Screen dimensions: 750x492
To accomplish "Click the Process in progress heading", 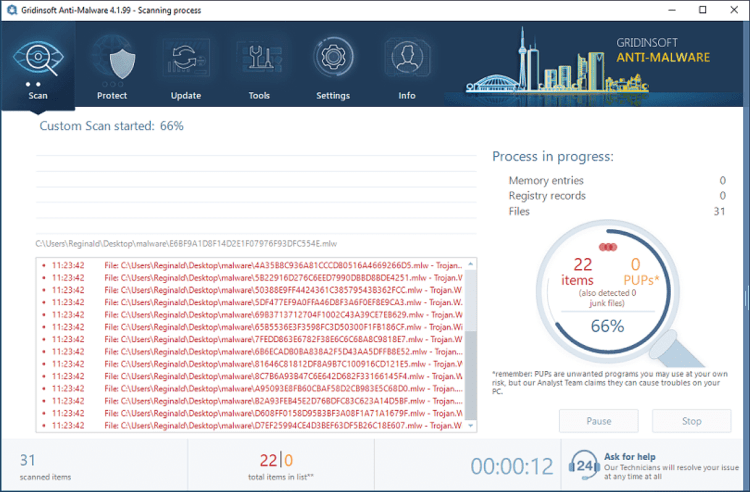I will 553,156.
